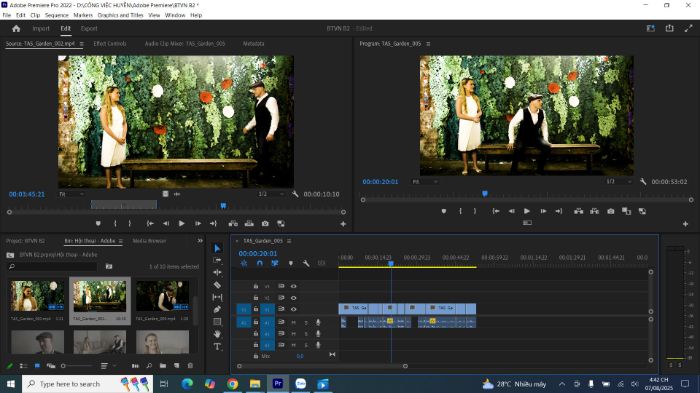Add marker in Program monitor
The width and height of the screenshot is (700, 393).
point(444,211)
